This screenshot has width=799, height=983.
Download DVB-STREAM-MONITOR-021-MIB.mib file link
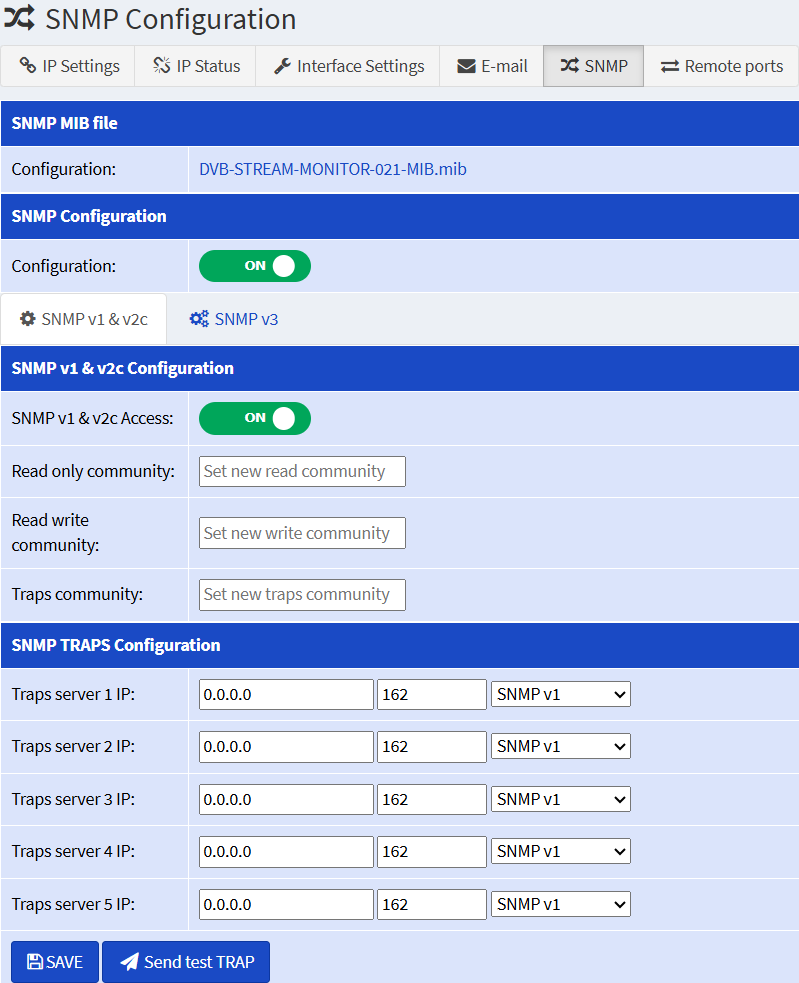(332, 169)
